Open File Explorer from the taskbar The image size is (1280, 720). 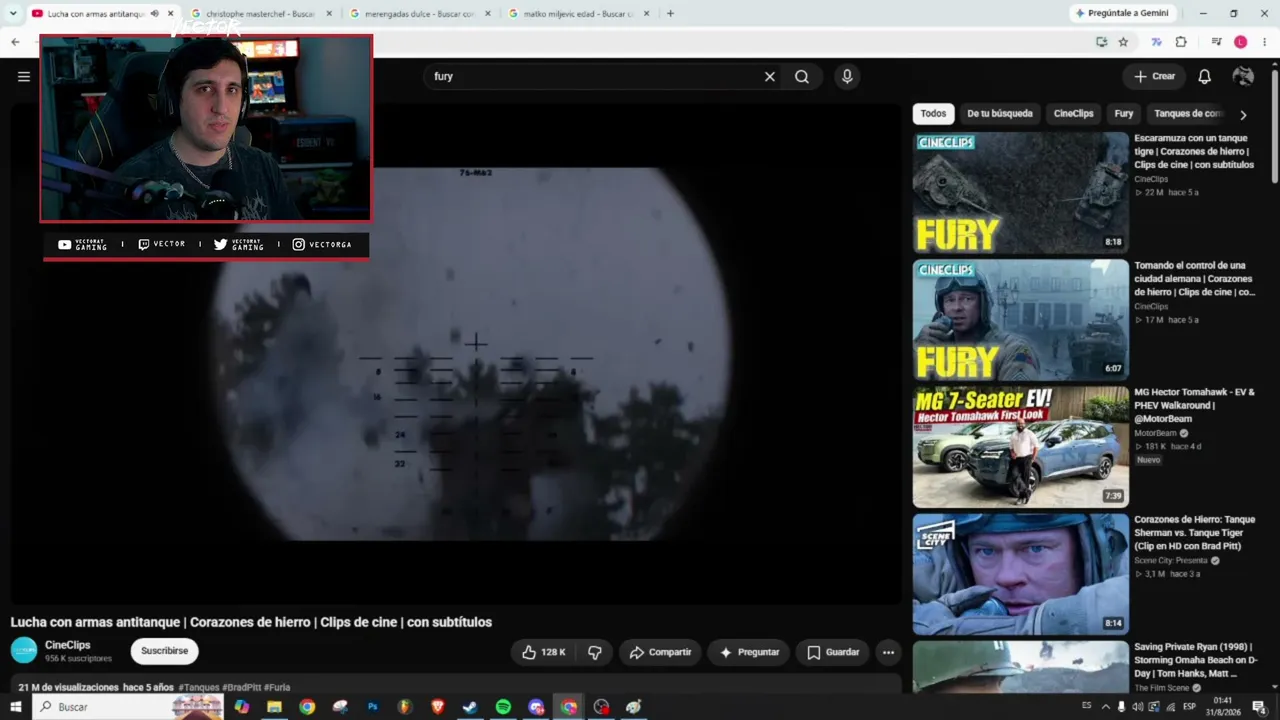(274, 707)
